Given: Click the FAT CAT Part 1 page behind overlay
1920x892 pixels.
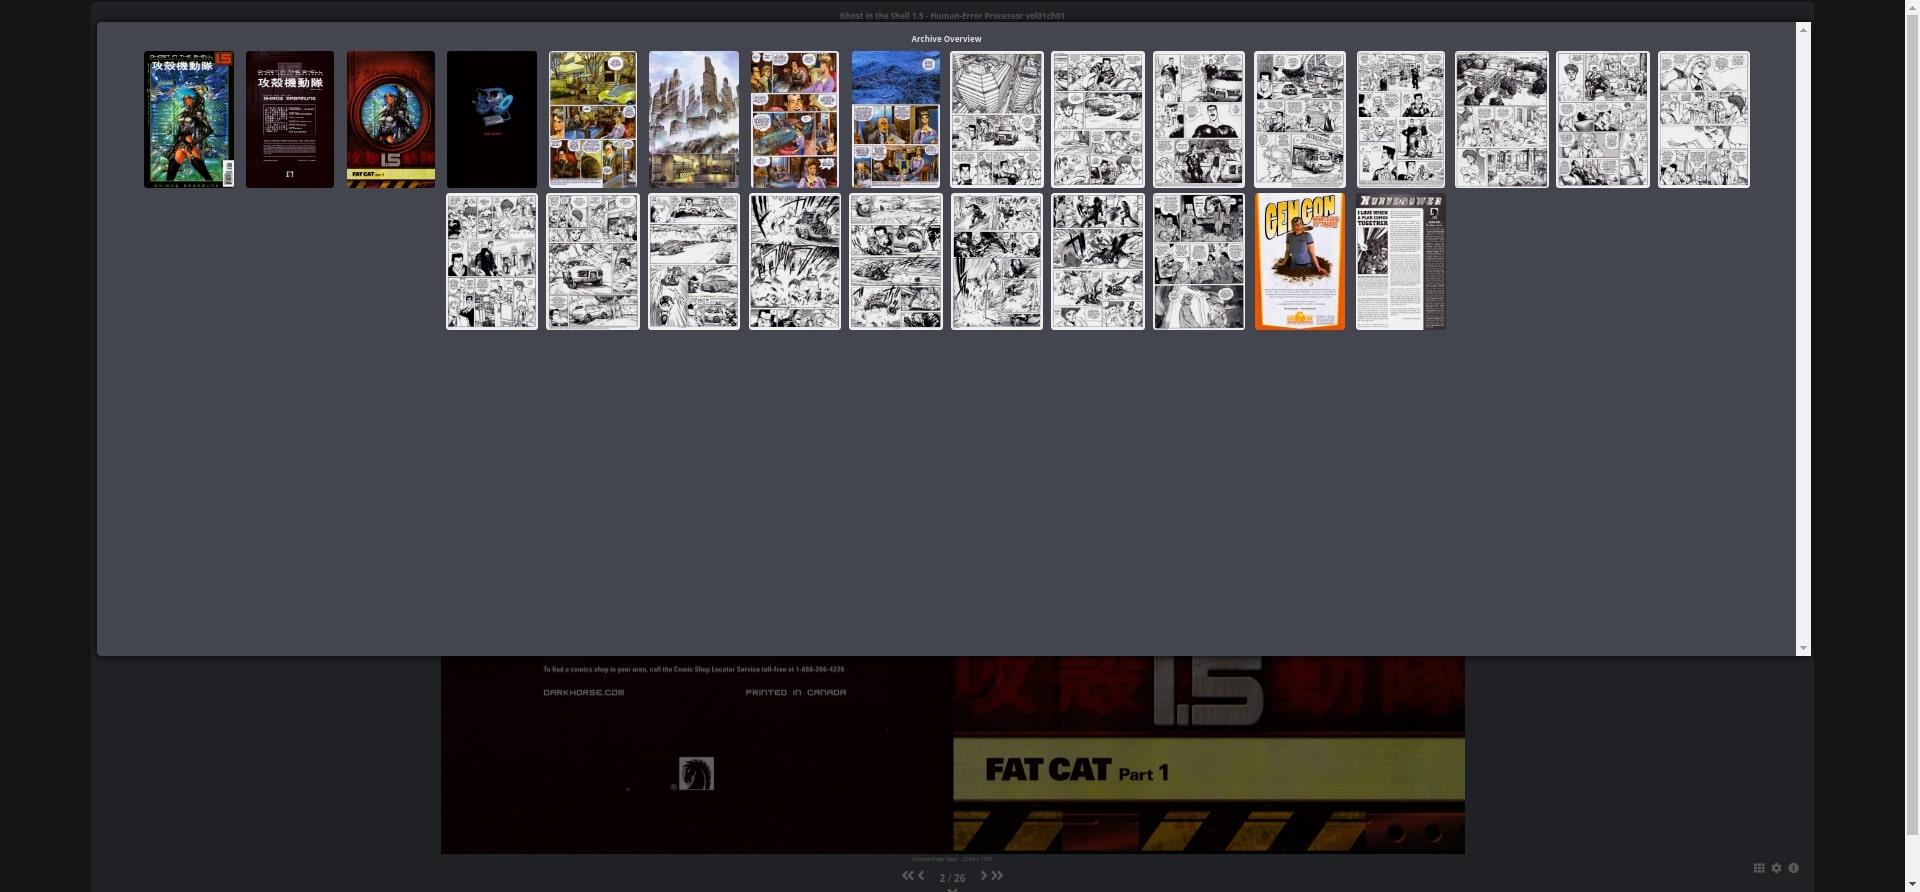Looking at the screenshot, I should pos(1209,755).
